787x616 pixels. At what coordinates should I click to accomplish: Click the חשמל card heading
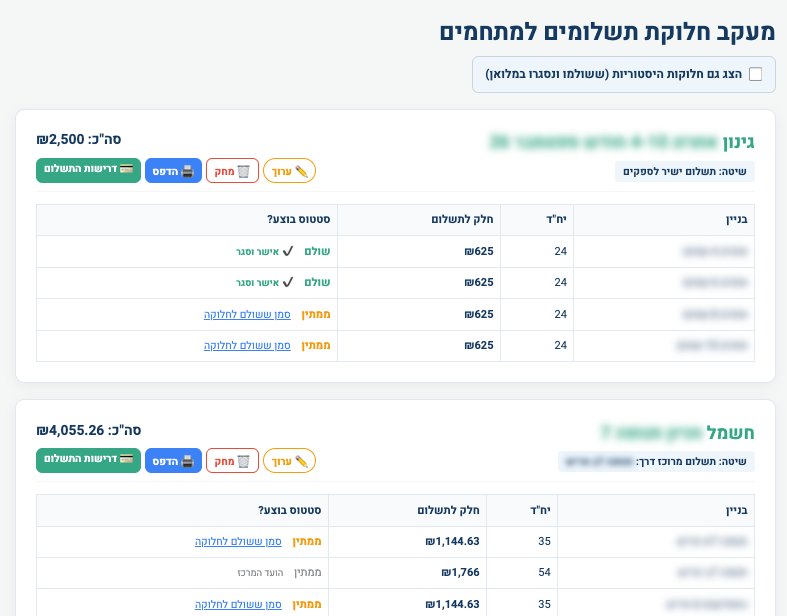678,432
